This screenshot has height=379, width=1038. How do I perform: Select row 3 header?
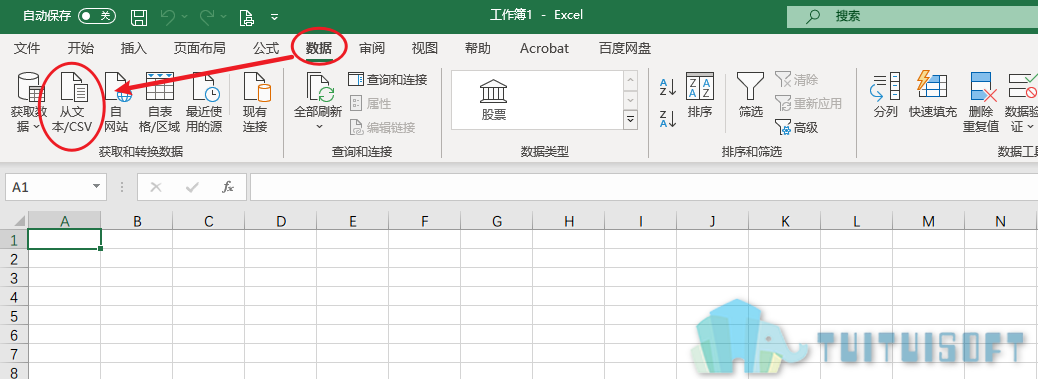pyautogui.click(x=14, y=277)
